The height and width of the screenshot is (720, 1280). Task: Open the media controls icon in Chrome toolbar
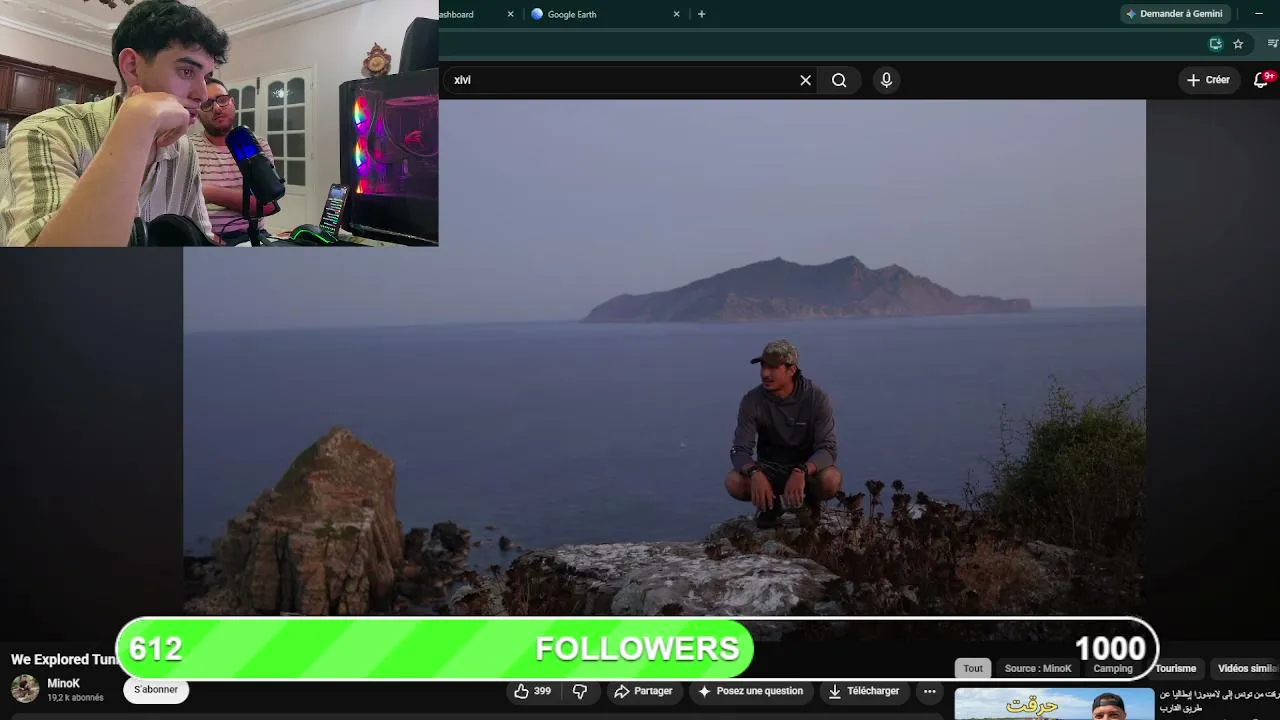point(1272,44)
